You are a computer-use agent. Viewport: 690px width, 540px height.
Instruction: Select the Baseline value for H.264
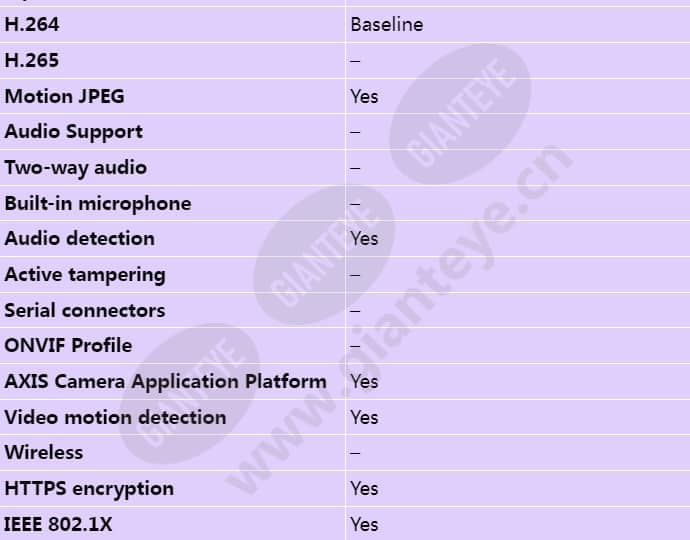387,25
